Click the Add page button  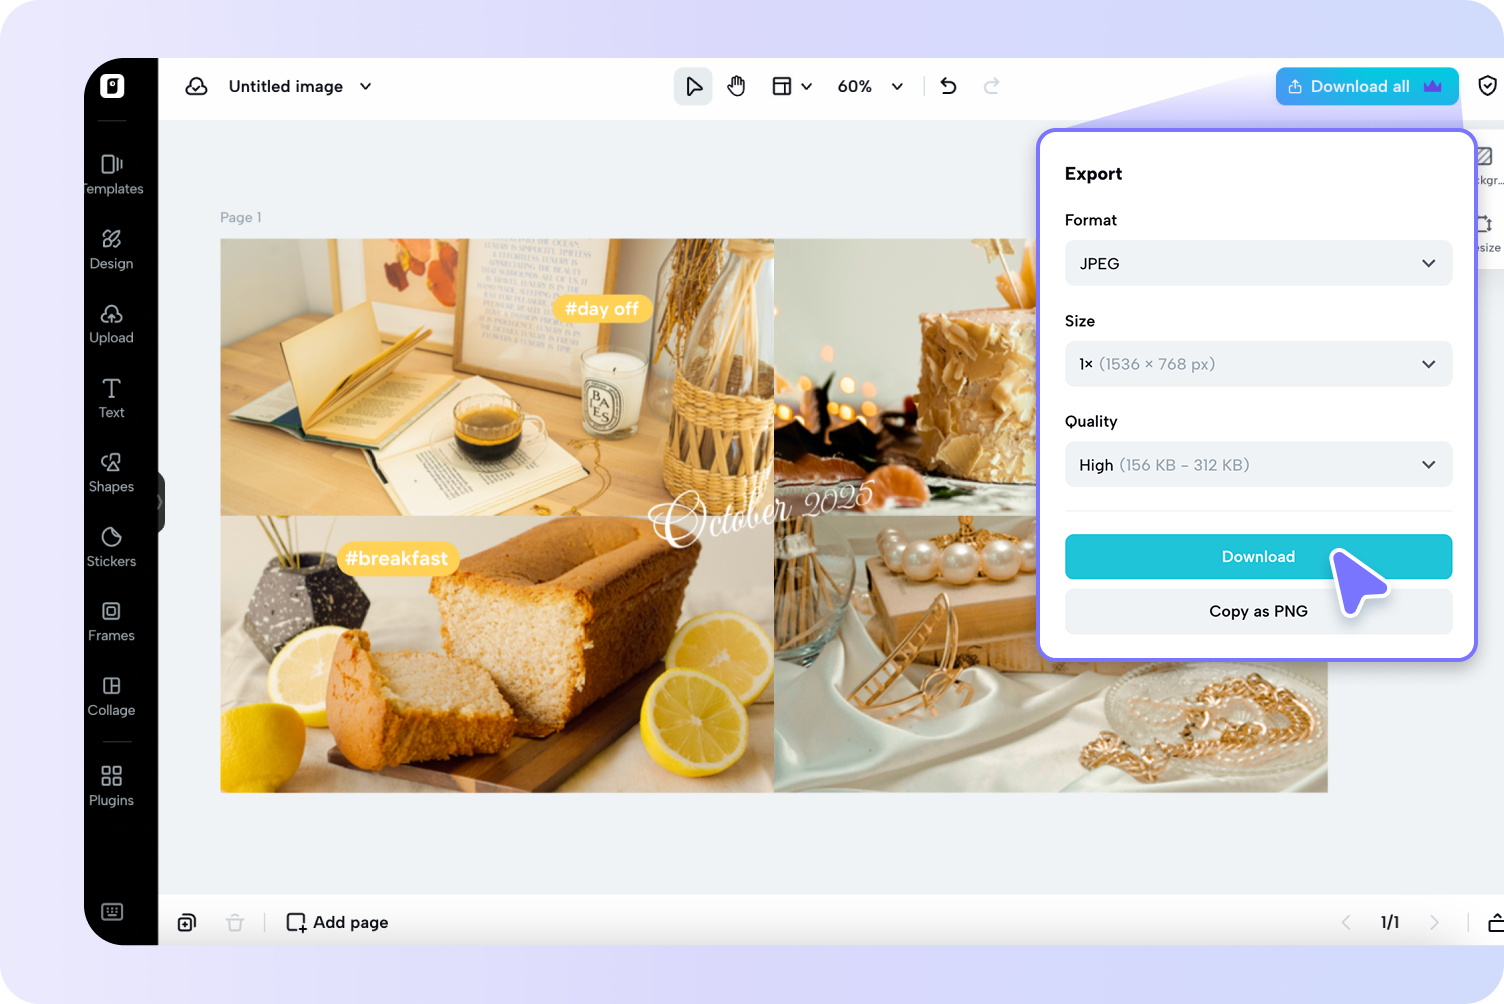coord(338,923)
